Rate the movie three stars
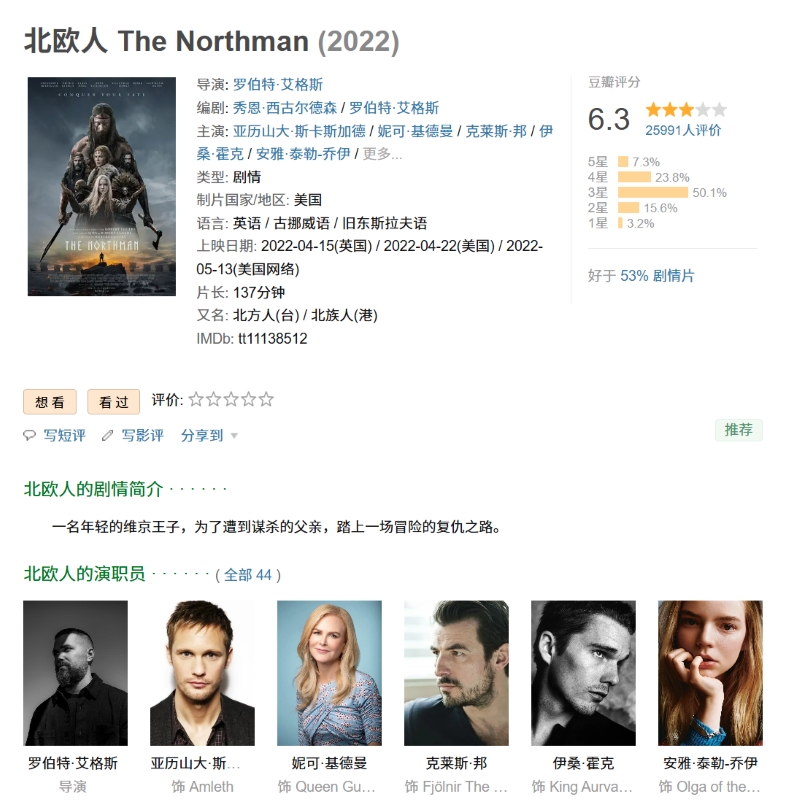800x805 pixels. tap(231, 399)
